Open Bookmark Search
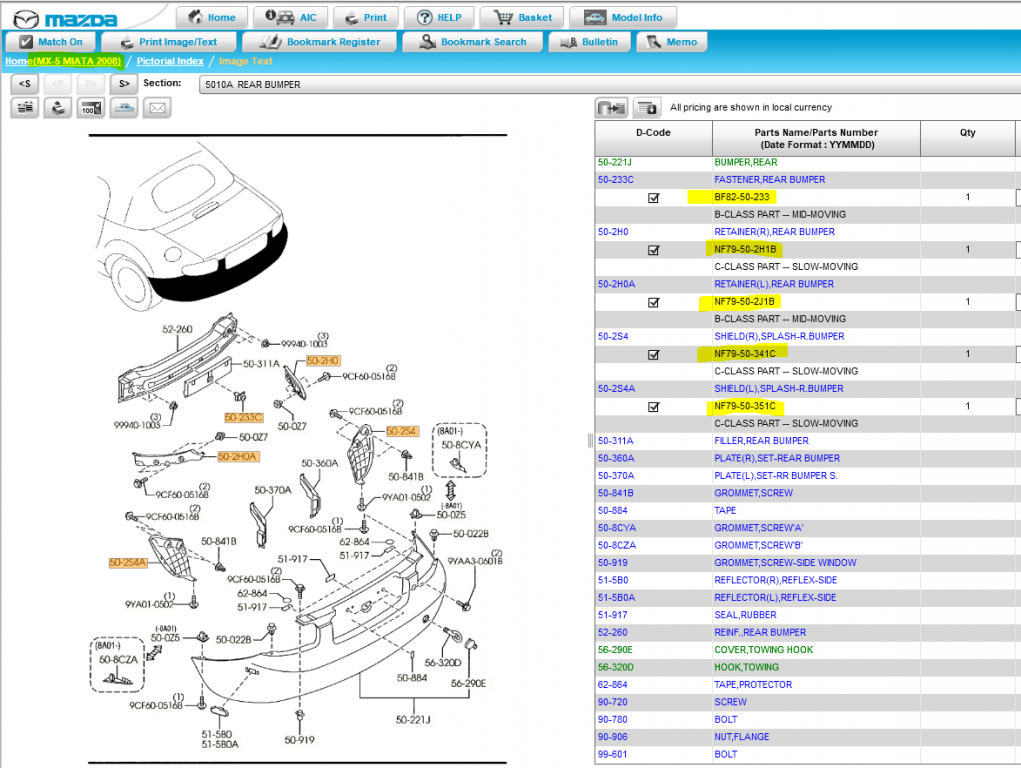 click(473, 42)
